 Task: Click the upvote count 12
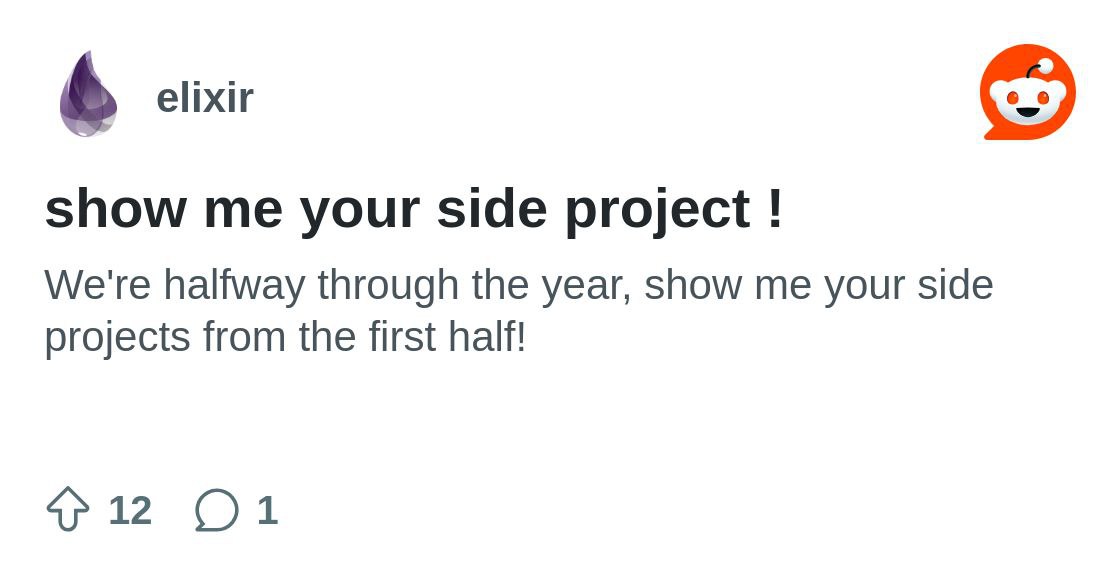click(x=130, y=510)
